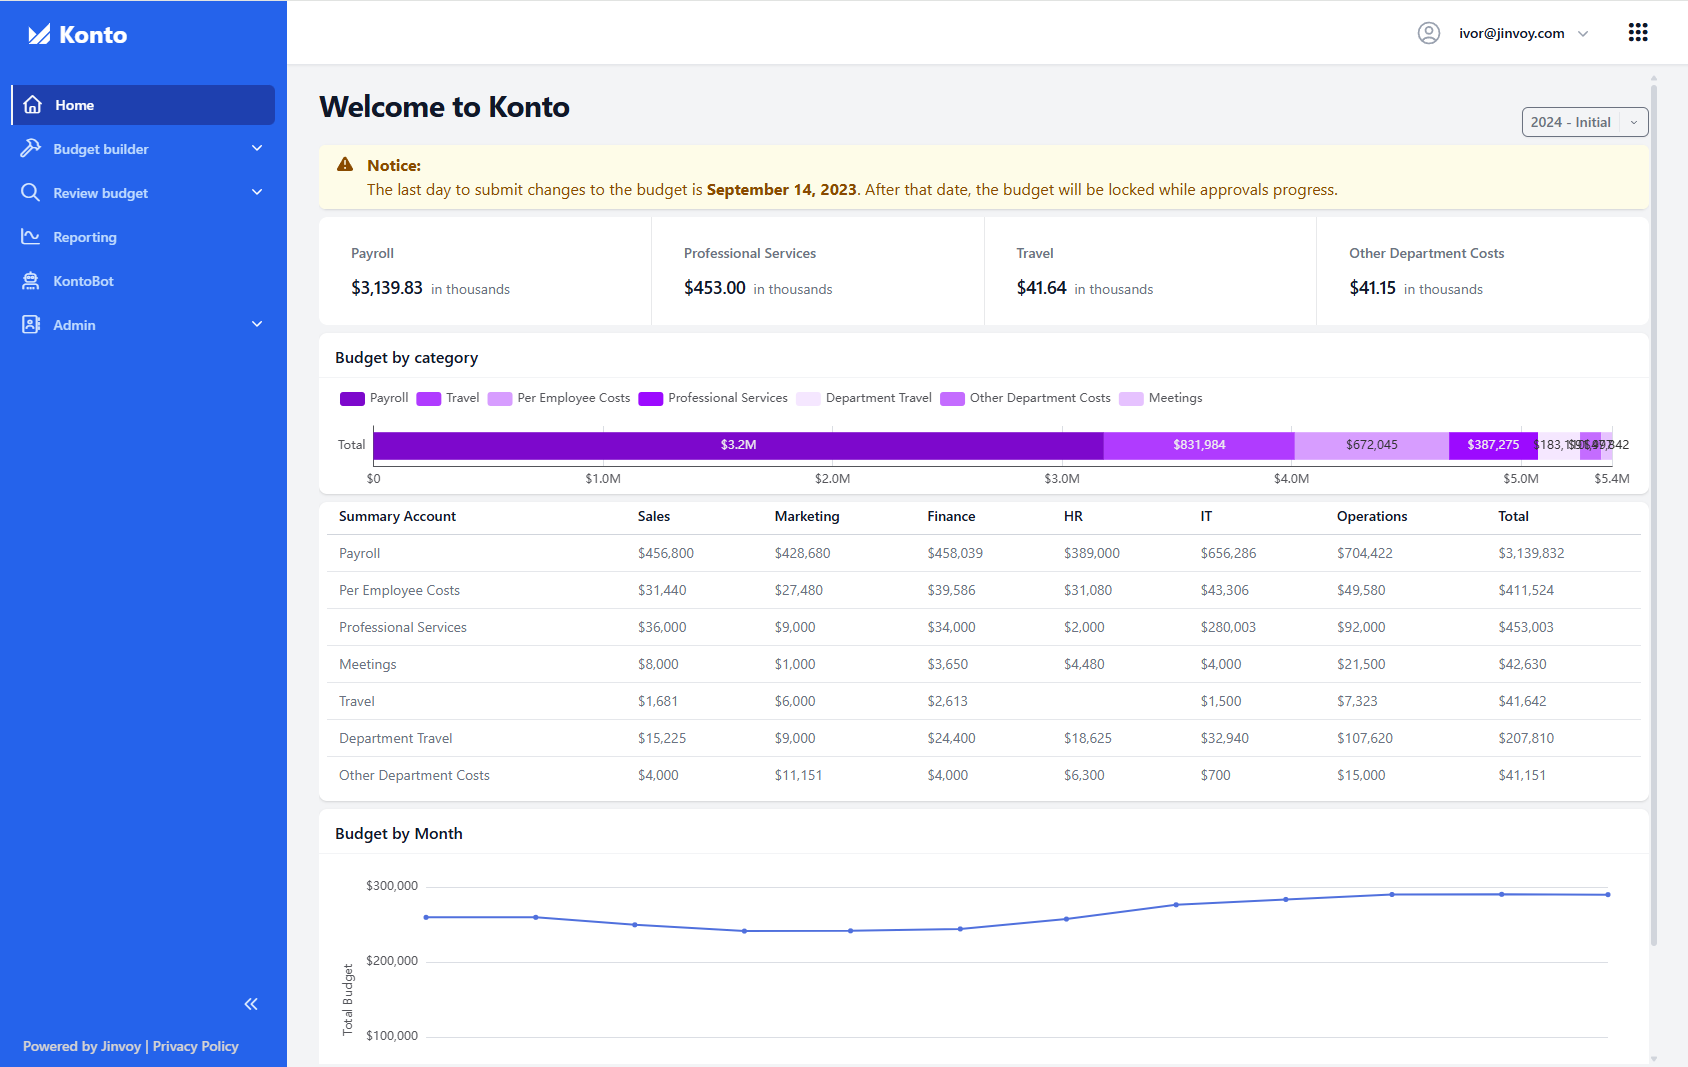Toggle the Payroll legend swatch

coord(352,398)
